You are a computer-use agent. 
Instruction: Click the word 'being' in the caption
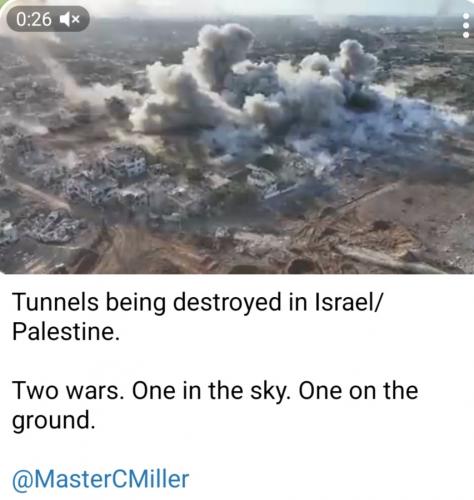coord(136,302)
